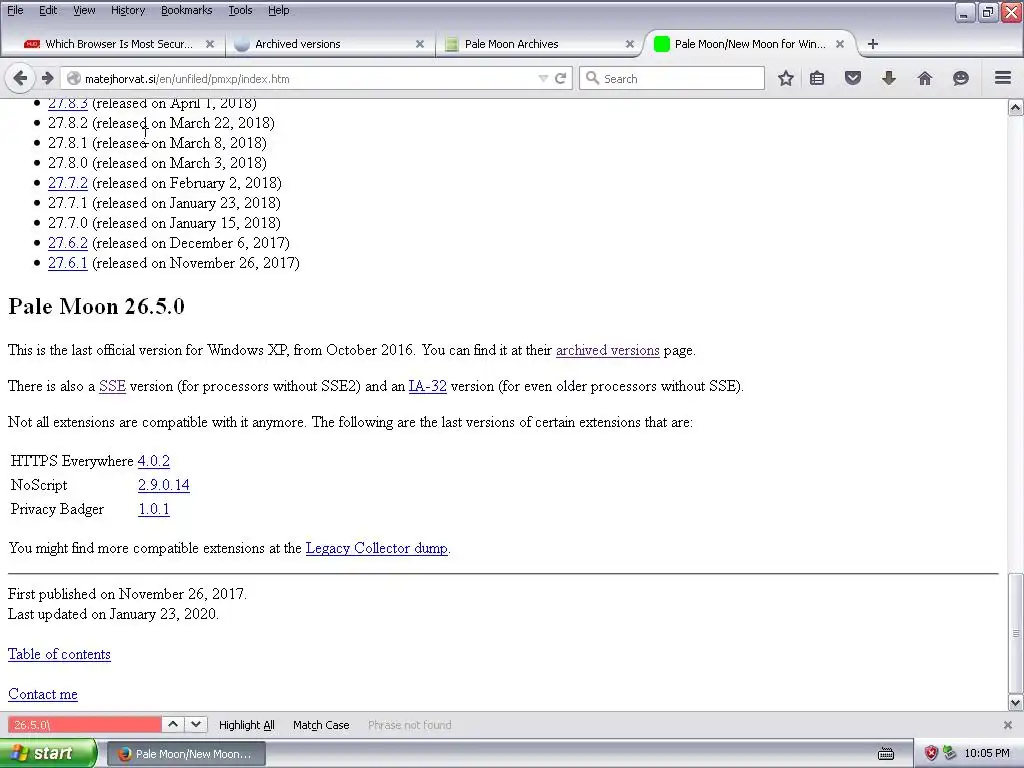Click the vertical scrollbar thumb
The image size is (1024, 768).
point(1016,632)
